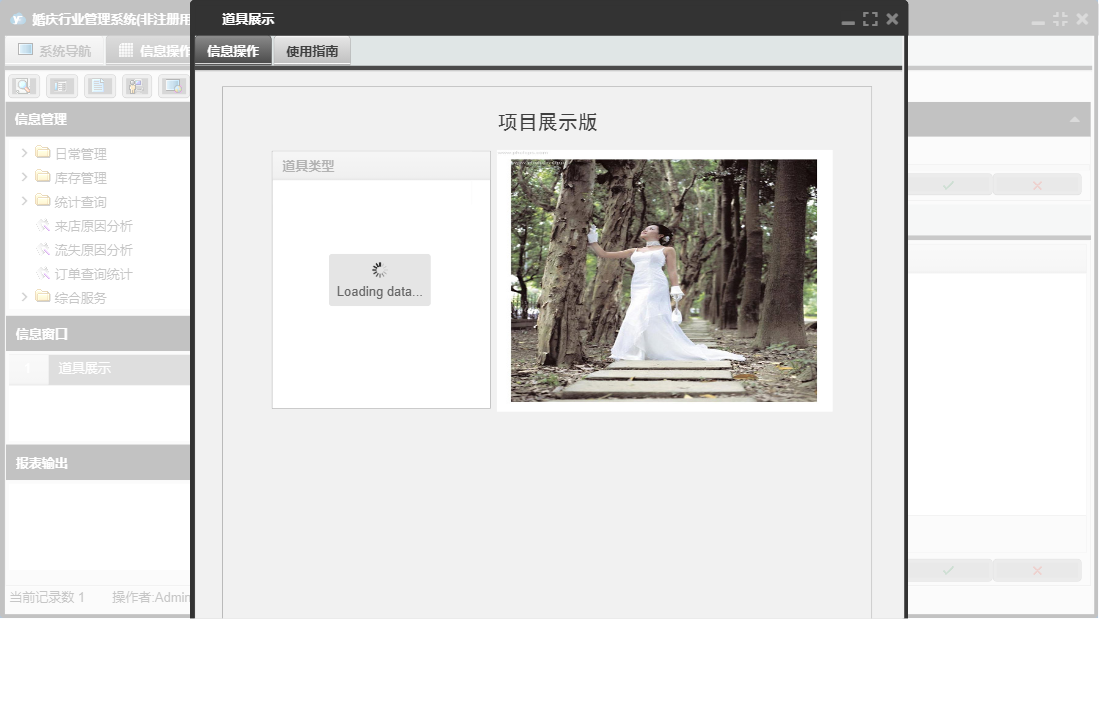This screenshot has width=1099, height=705.
Task: Click the monitor with disc toolbar icon
Action: (173, 86)
